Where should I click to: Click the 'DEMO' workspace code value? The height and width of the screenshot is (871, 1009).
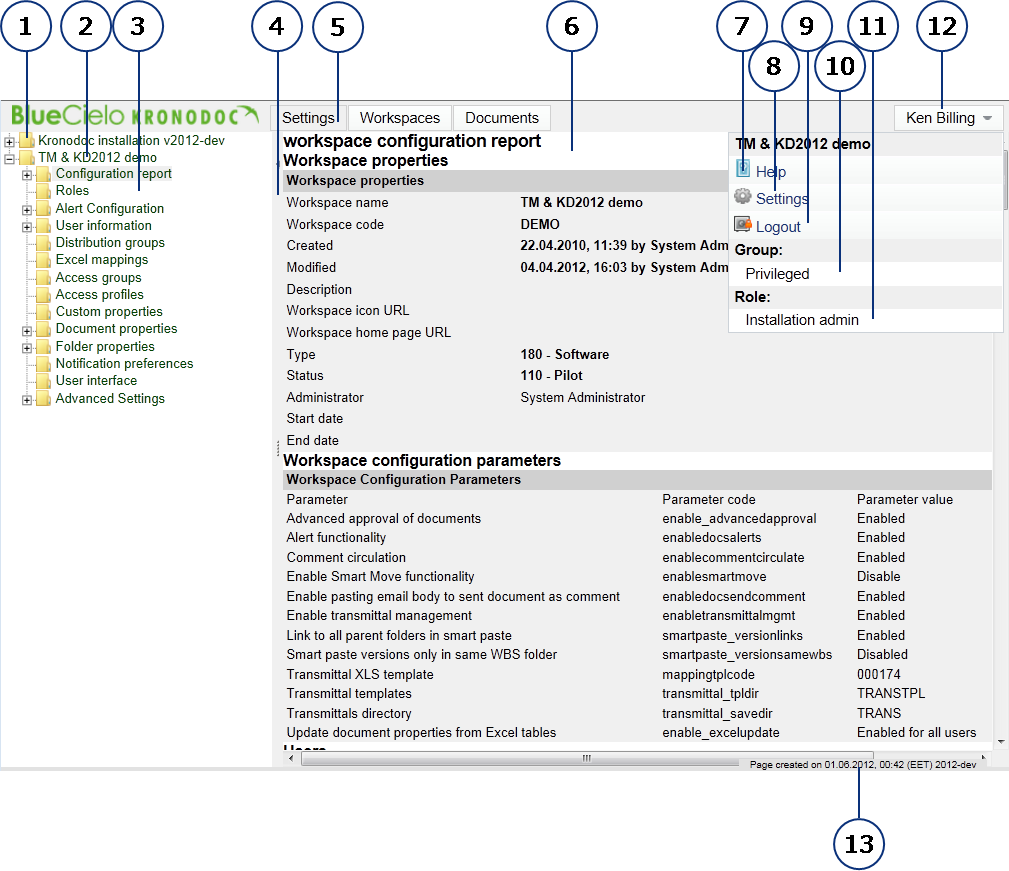click(540, 225)
